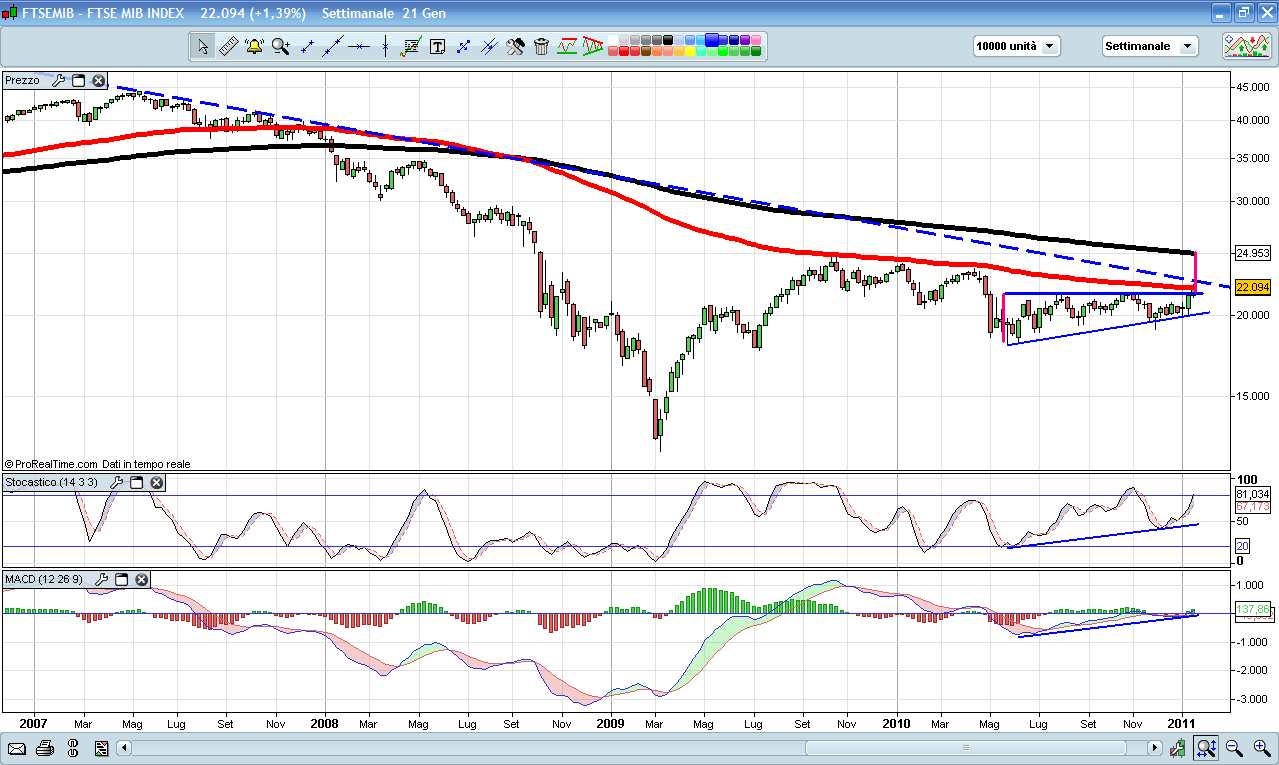Select the text annotation tool
Image resolution: width=1279 pixels, height=765 pixels.
(x=437, y=46)
